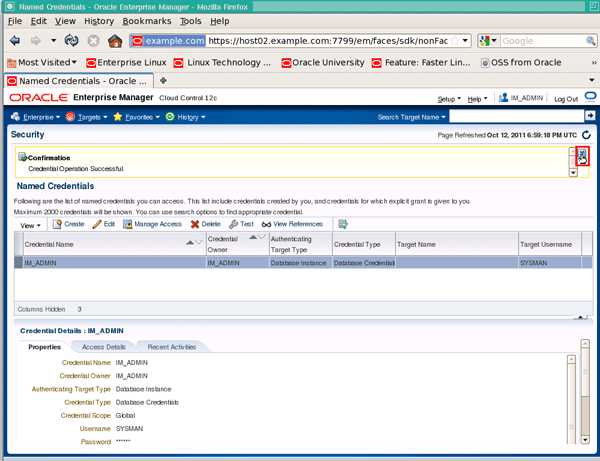Expand the address bar URL dropdown

465,41
